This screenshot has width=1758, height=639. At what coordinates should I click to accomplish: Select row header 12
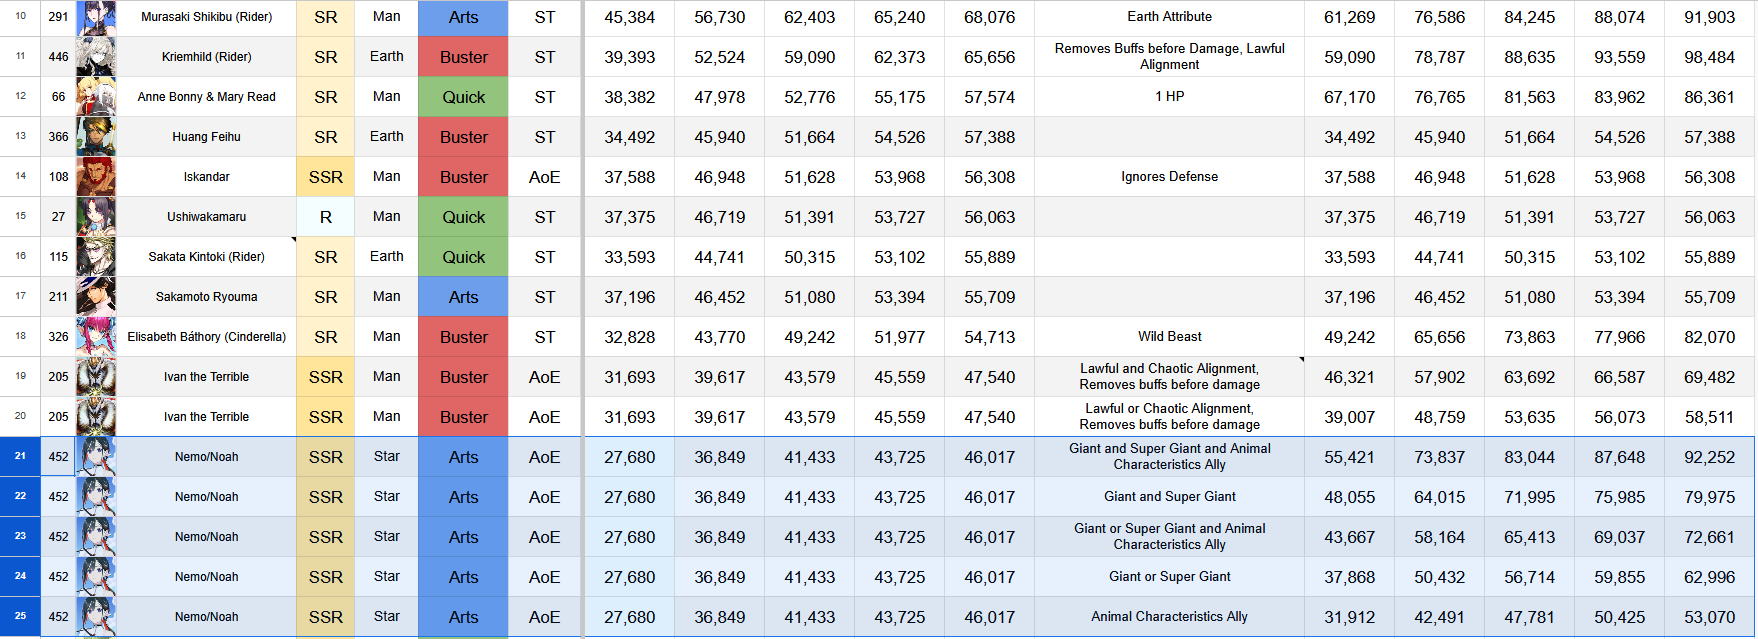20,97
